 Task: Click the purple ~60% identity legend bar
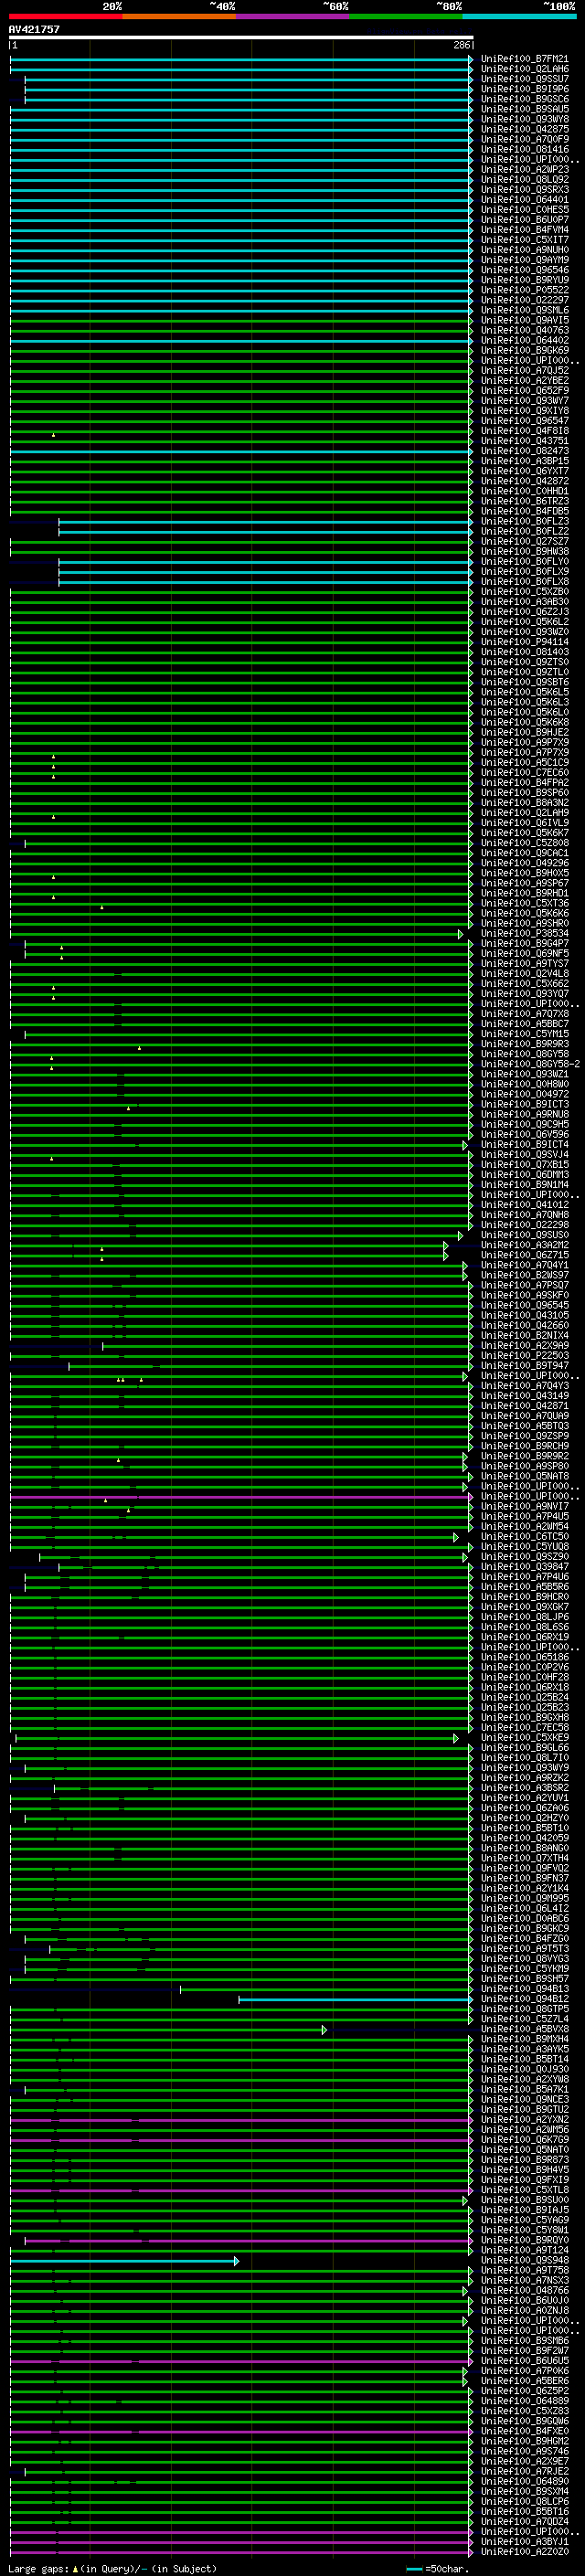(293, 16)
